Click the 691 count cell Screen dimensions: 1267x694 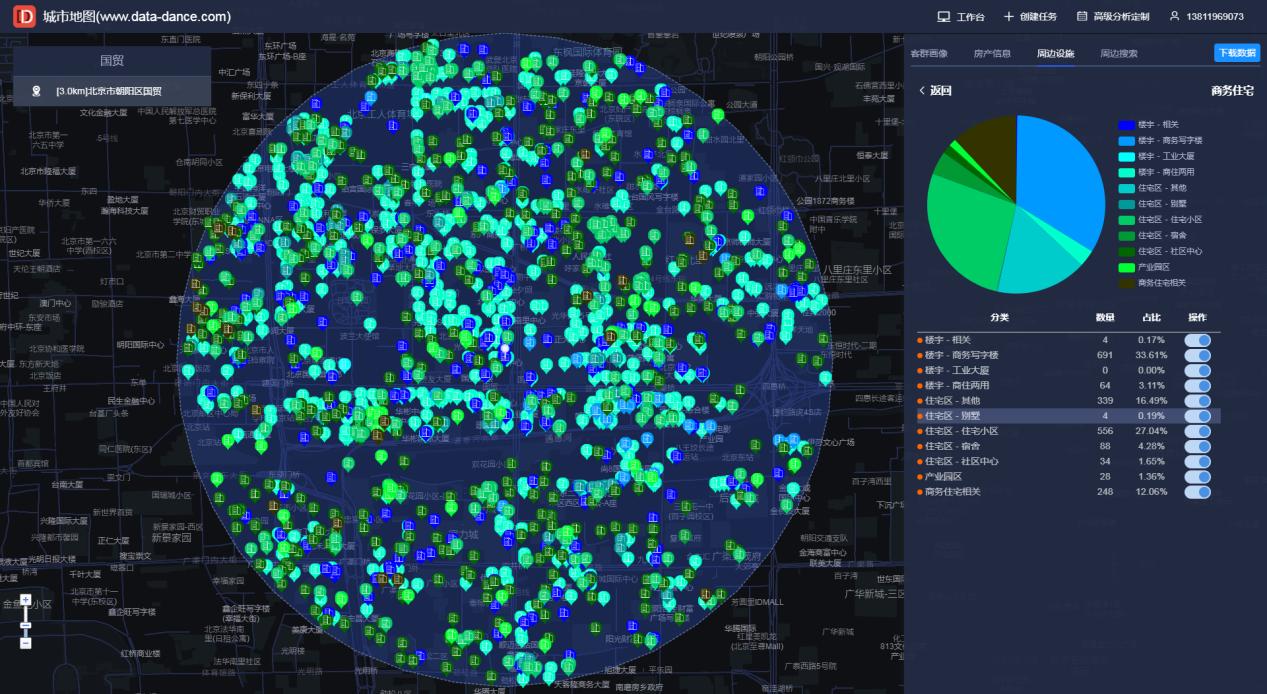point(1105,355)
